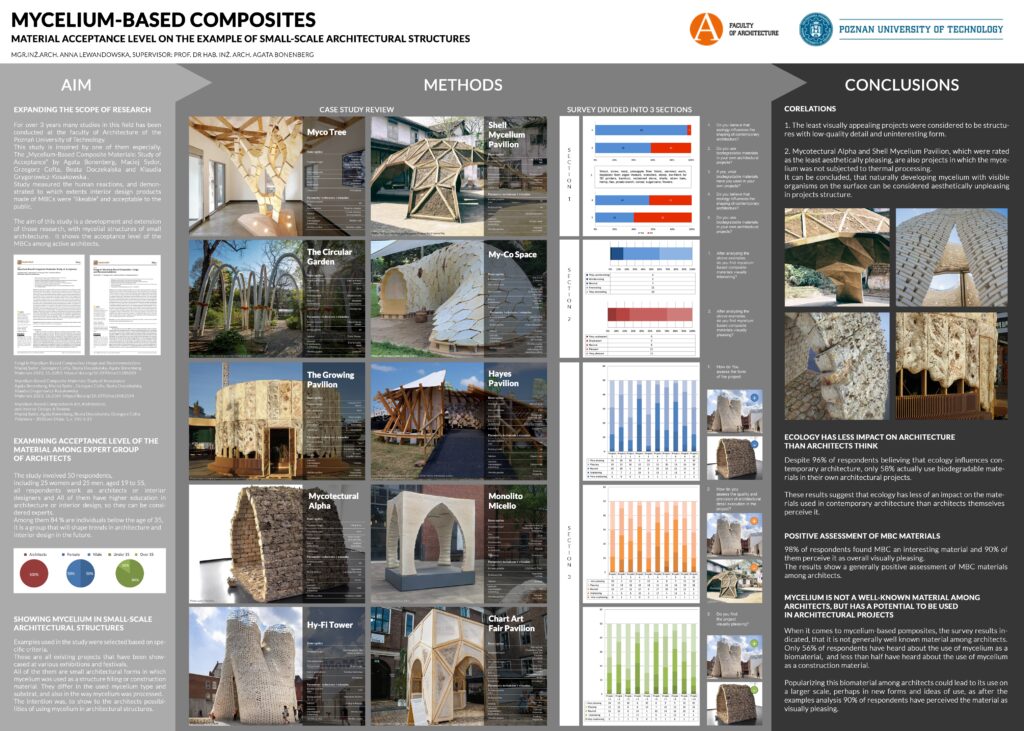1024x731 pixels.
Task: Open The Growing Pavilion case study photo
Action: click(246, 421)
